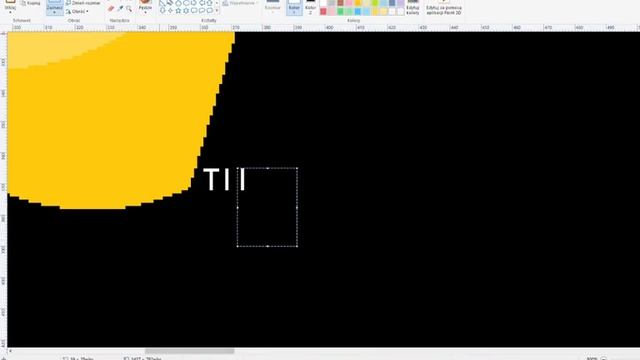The width and height of the screenshot is (640, 360).
Task: Pick the green swatch in bottom row
Action: [340, 11]
